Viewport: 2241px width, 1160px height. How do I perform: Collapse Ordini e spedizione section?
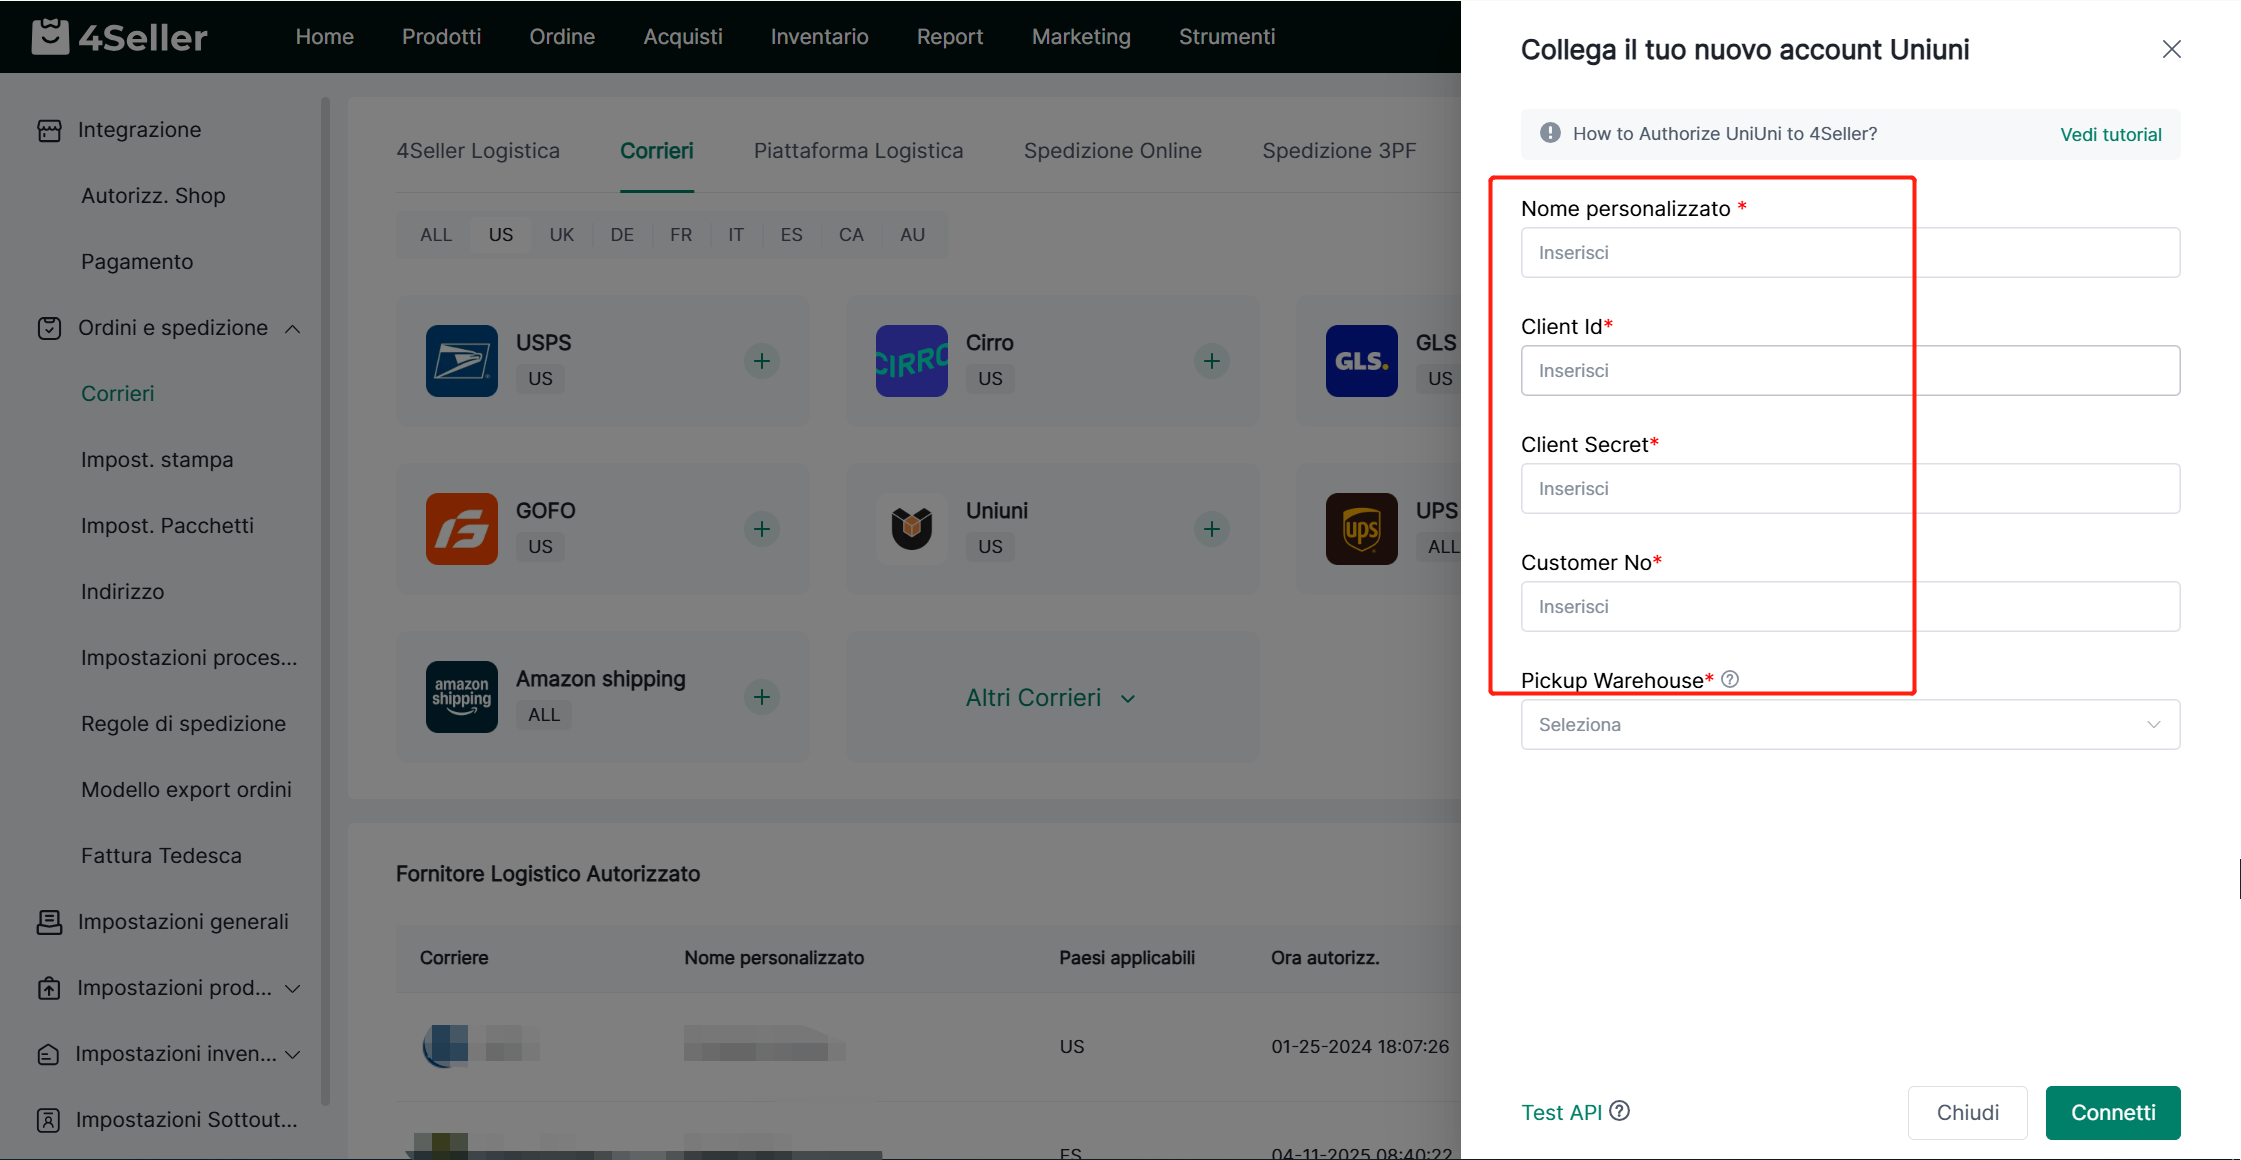coord(292,329)
